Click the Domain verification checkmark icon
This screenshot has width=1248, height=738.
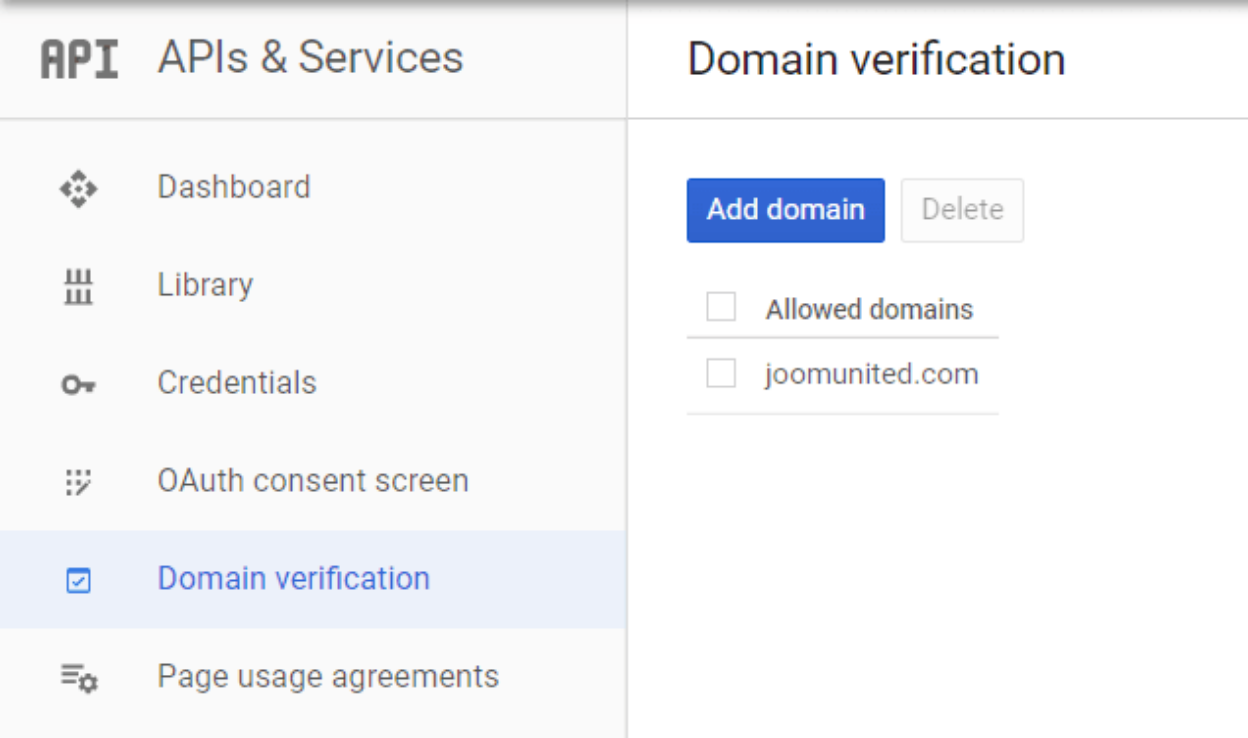pyautogui.click(x=78, y=580)
